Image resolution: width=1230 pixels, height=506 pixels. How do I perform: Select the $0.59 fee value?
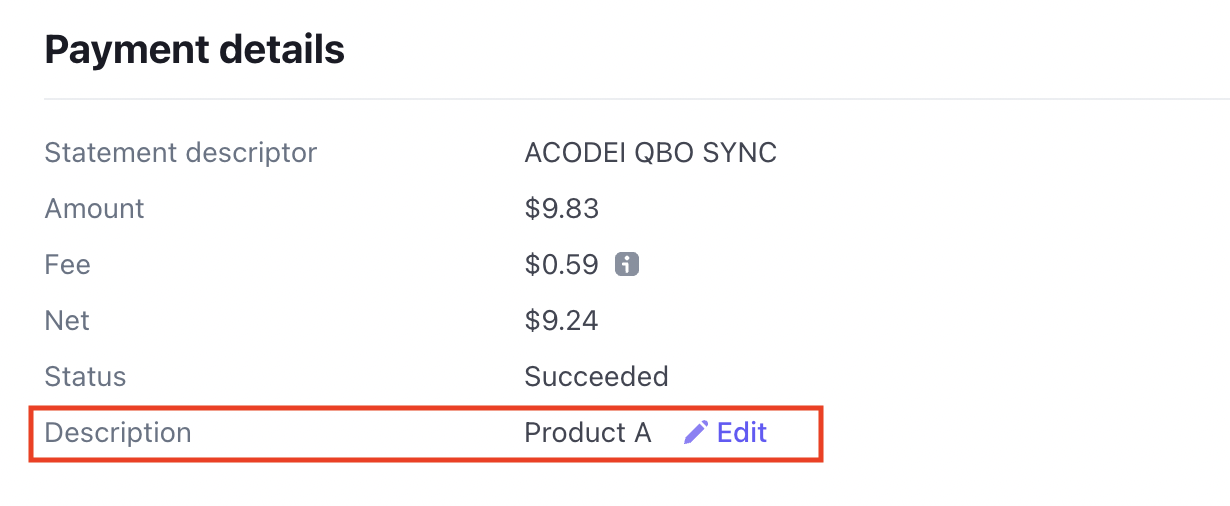pos(561,265)
